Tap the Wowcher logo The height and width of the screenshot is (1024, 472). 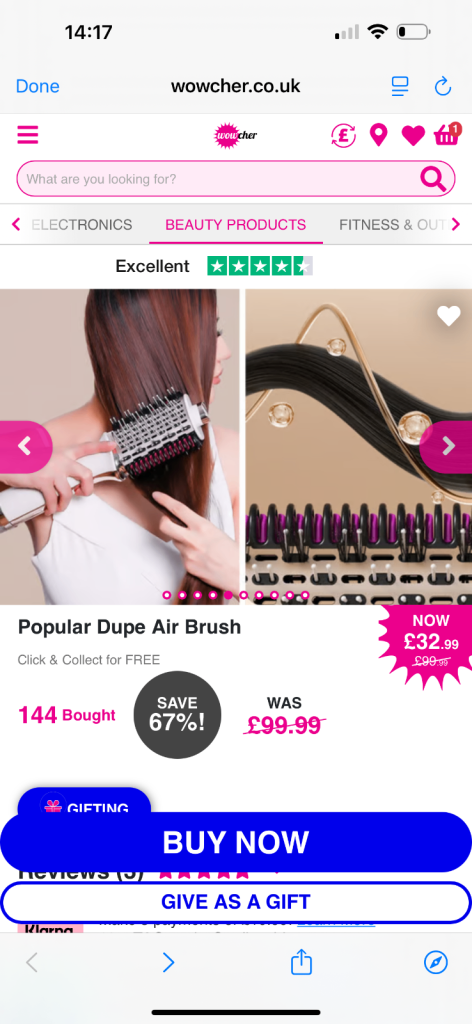point(236,136)
